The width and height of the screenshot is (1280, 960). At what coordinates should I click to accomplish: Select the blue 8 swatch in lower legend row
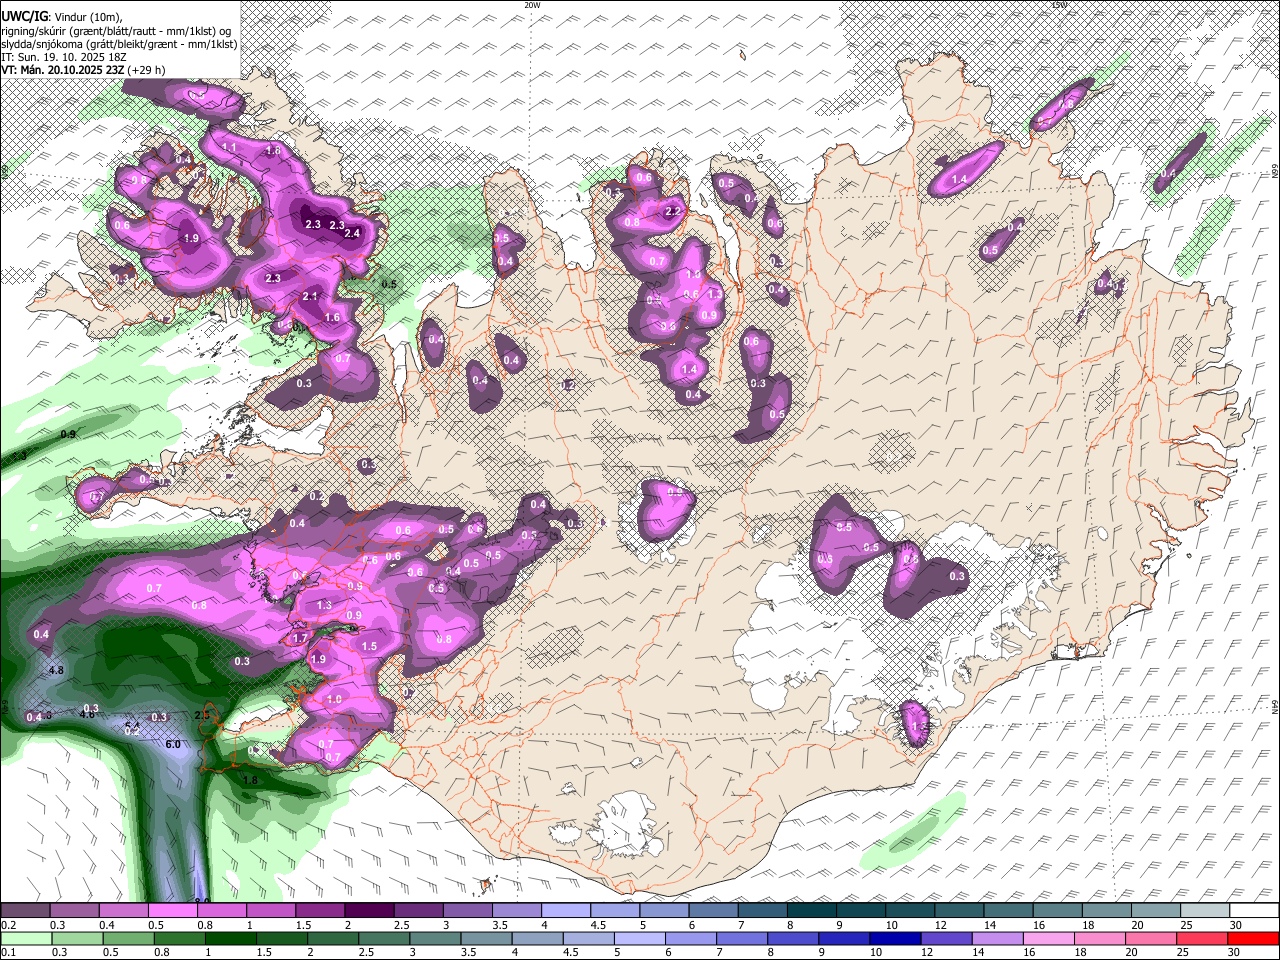[793, 939]
